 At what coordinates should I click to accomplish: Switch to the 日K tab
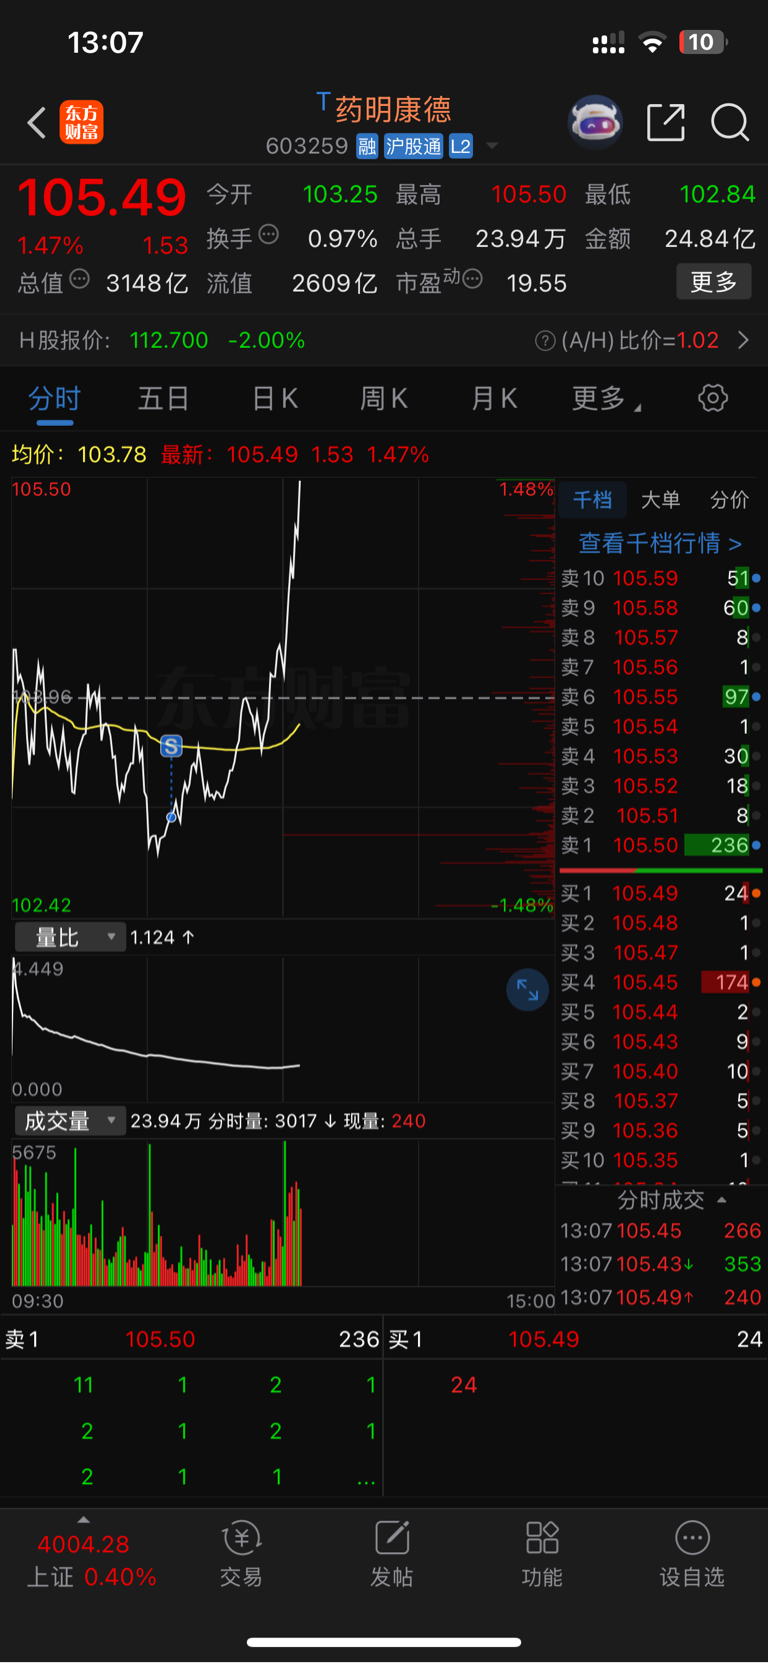275,398
